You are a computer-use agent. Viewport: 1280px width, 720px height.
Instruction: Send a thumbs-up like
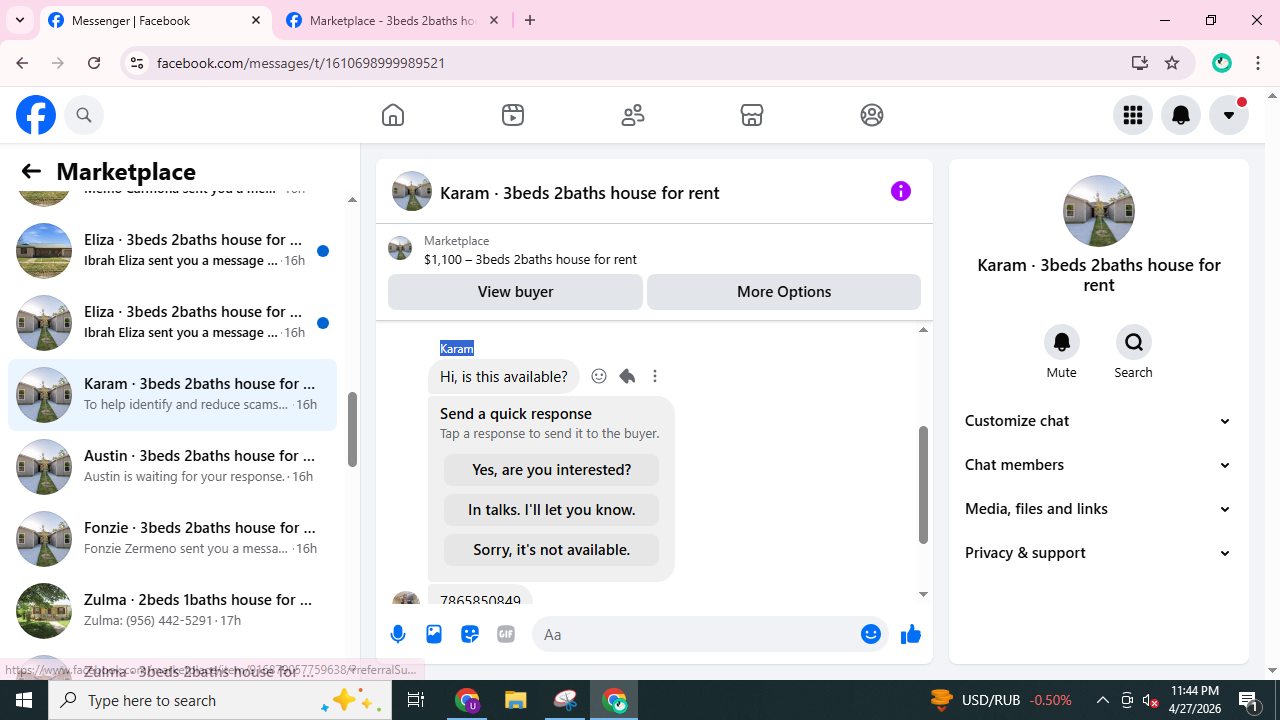910,634
